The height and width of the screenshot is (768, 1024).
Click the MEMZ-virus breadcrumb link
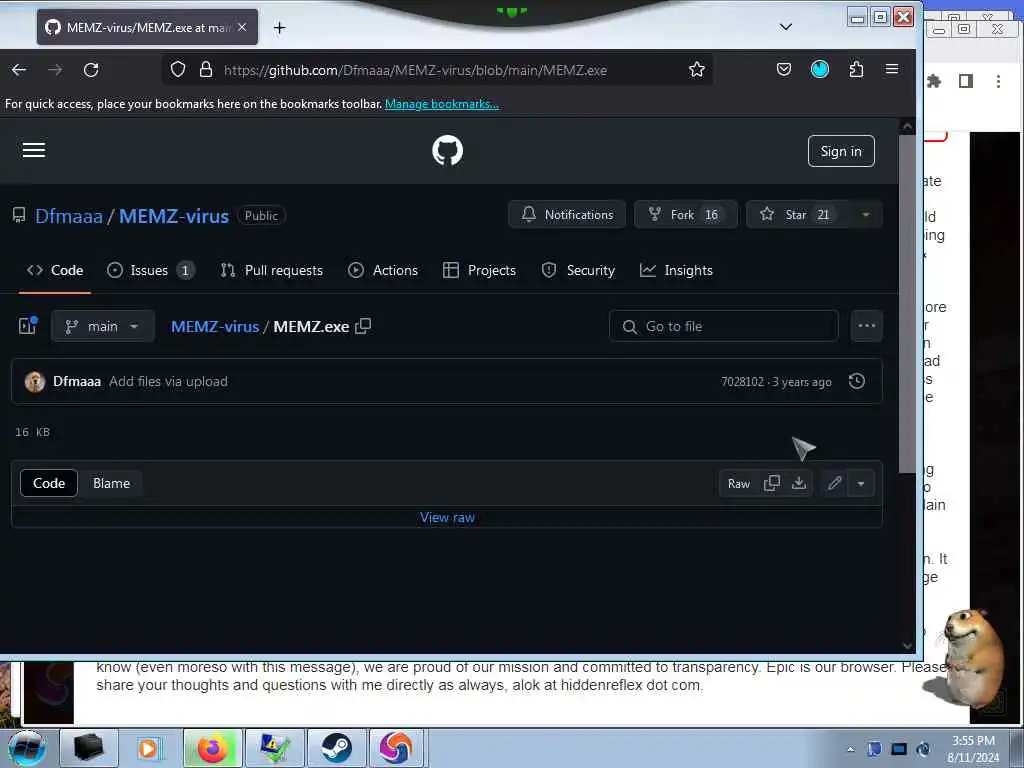pyautogui.click(x=215, y=327)
